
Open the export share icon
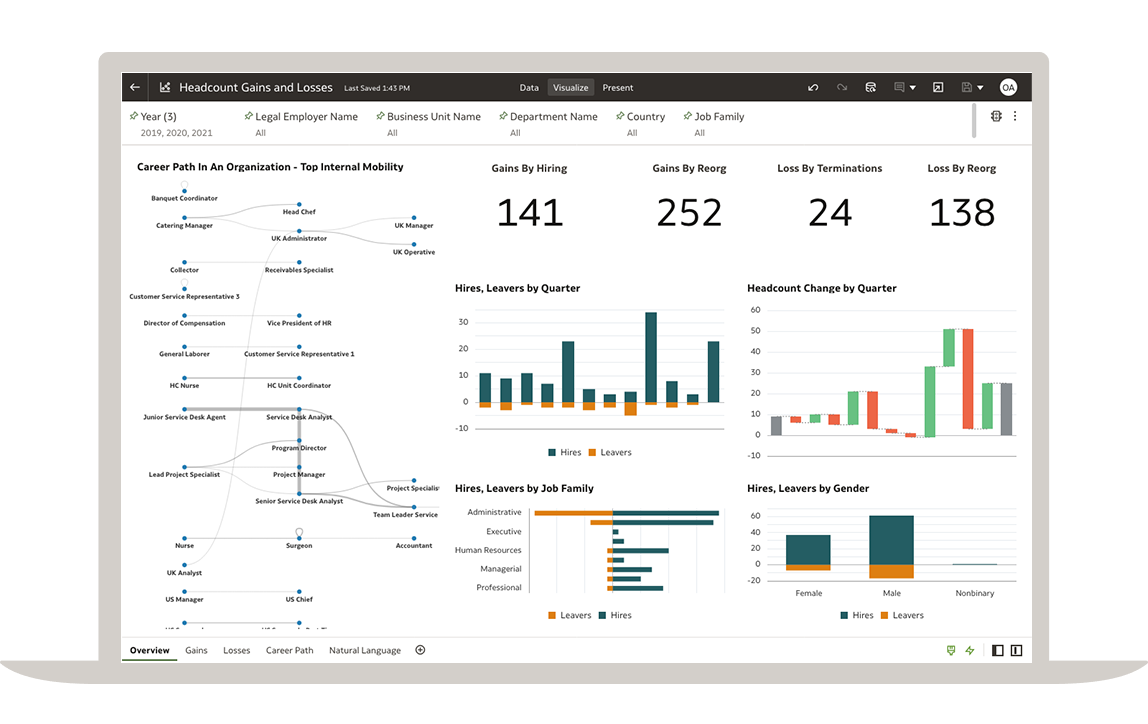coord(938,88)
